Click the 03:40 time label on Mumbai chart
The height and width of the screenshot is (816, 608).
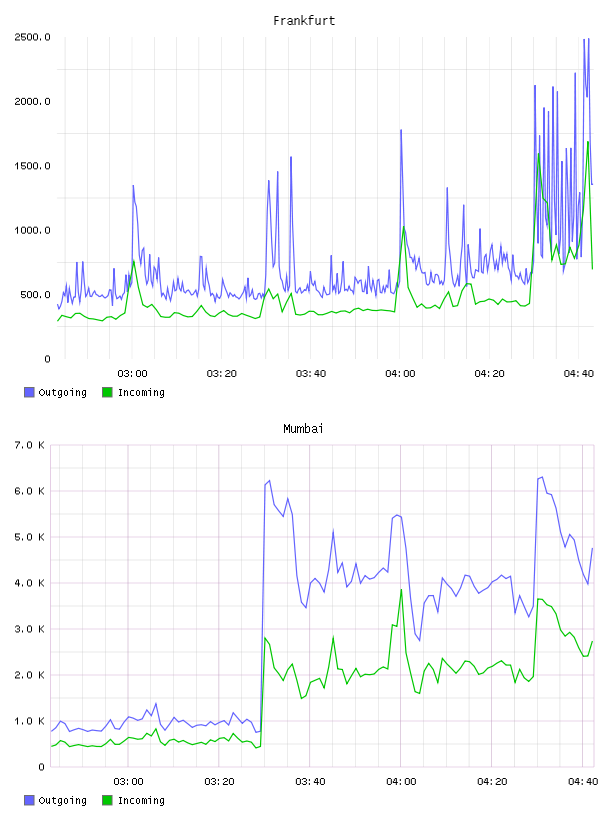(310, 782)
